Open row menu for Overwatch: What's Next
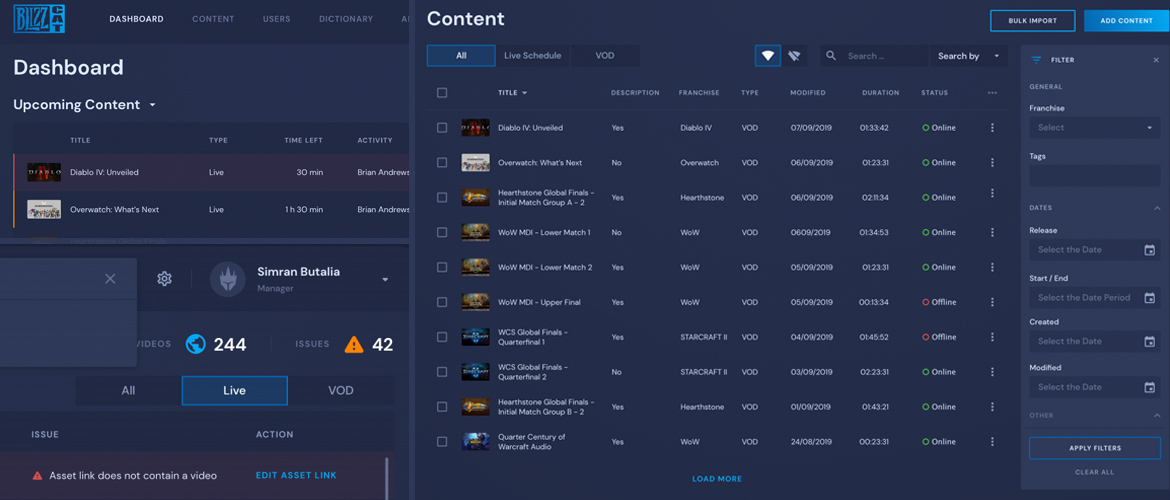The width and height of the screenshot is (1170, 500). coord(992,163)
